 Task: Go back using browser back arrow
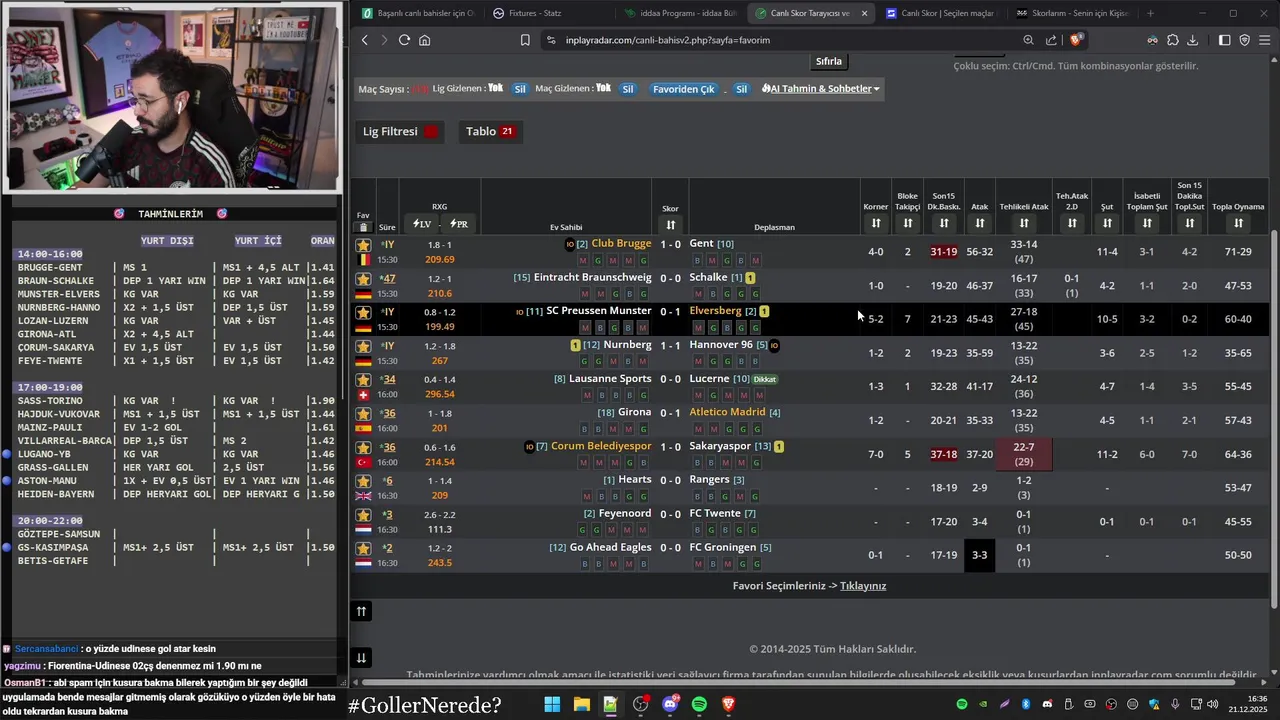click(365, 40)
